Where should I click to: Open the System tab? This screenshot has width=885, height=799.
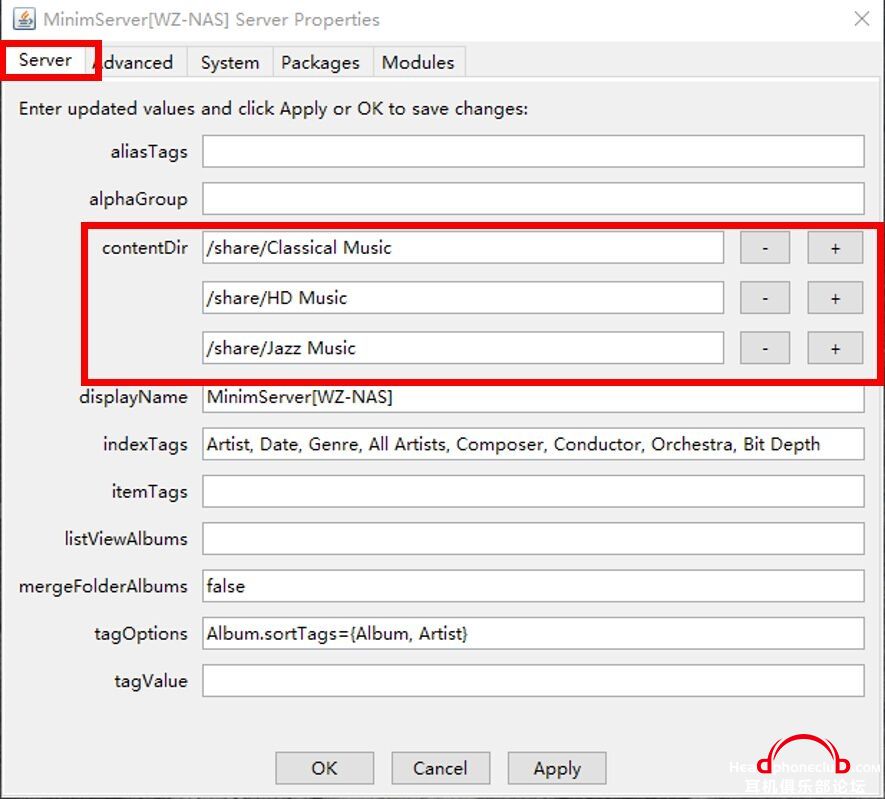coord(230,62)
